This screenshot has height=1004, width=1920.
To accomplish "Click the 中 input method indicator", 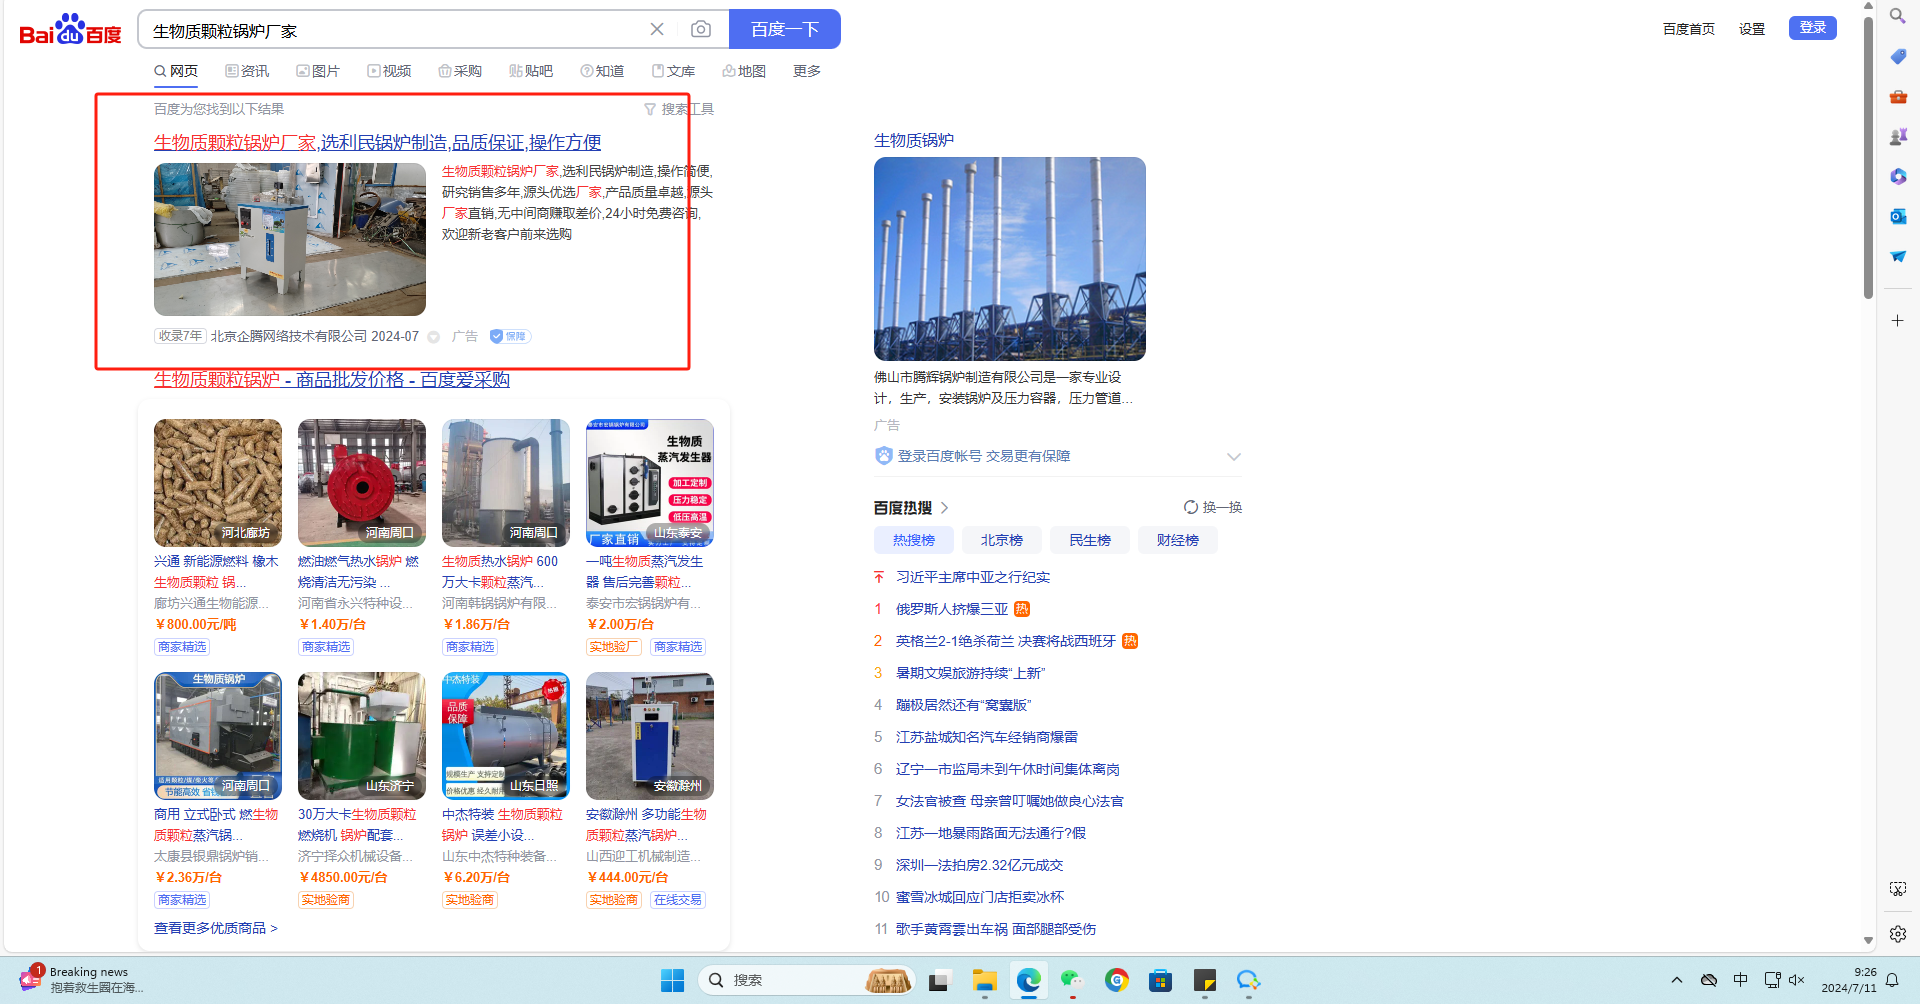I will 1741,980.
